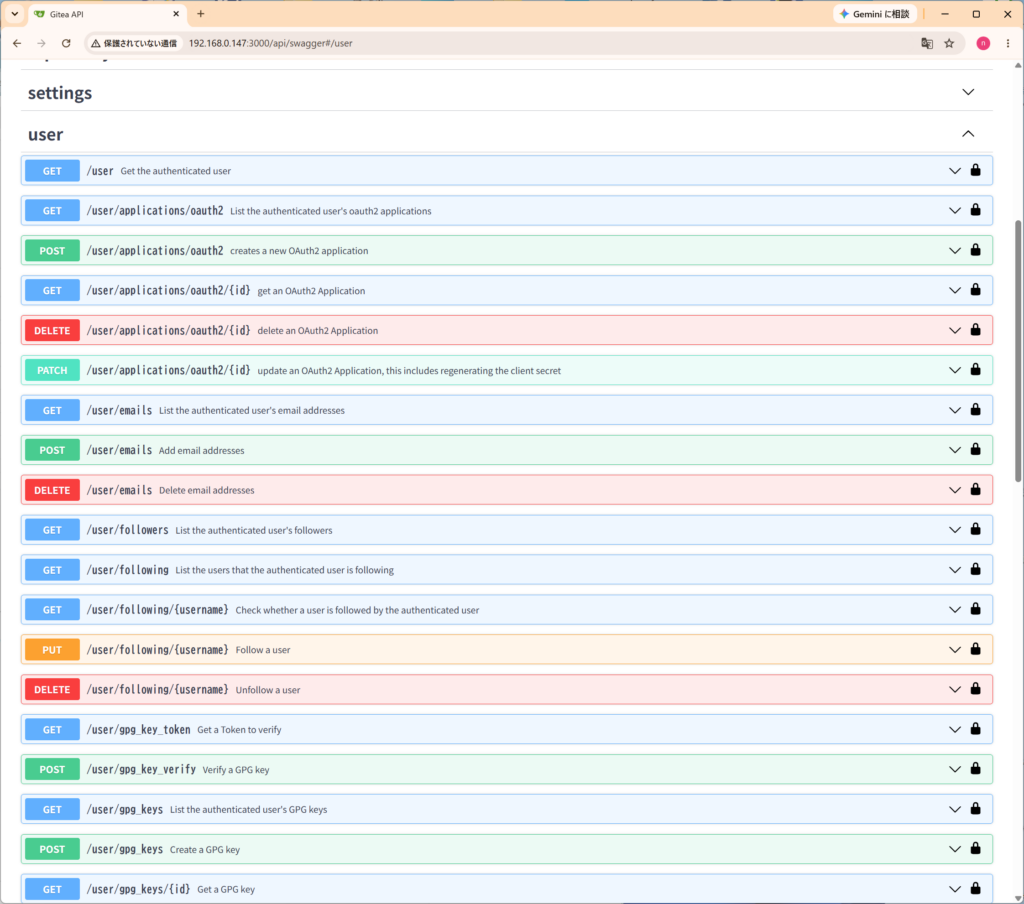The image size is (1024, 904).
Task: Click POST button for /user/emails
Action: [x=52, y=450]
